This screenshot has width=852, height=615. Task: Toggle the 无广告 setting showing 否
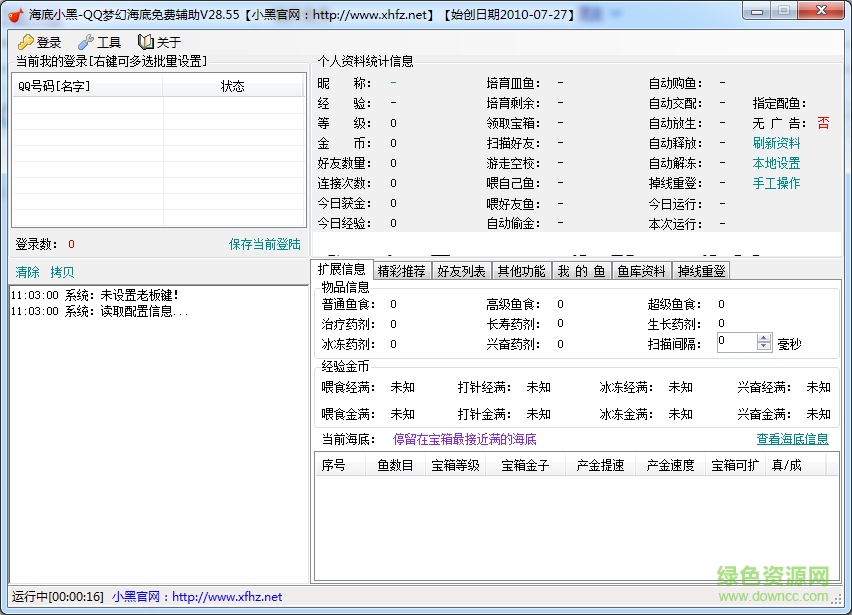click(822, 122)
